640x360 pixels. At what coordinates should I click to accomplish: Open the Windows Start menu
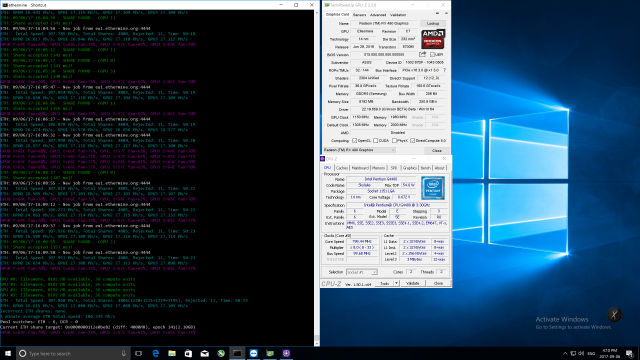[8, 353]
